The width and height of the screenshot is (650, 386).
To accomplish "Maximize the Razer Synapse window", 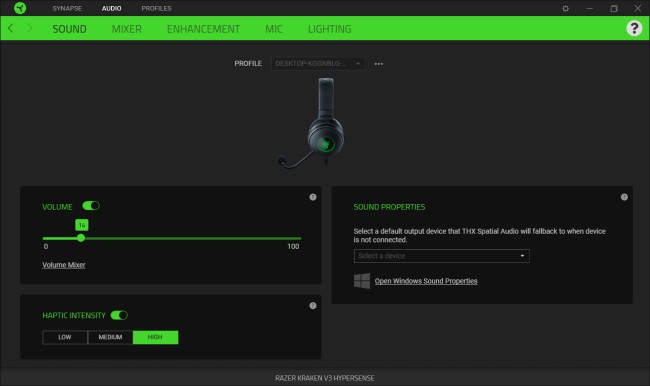I will tap(614, 8).
